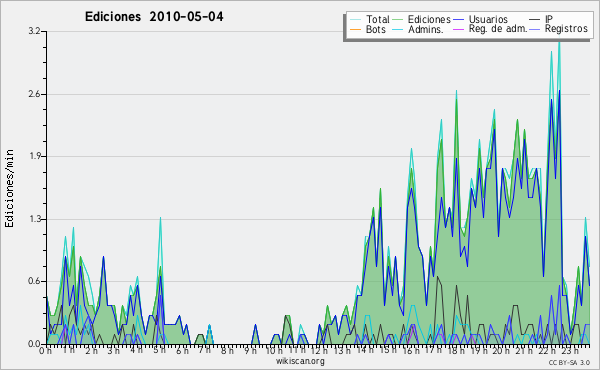Click the 3.2 value on the vertical axis

pyautogui.click(x=34, y=31)
